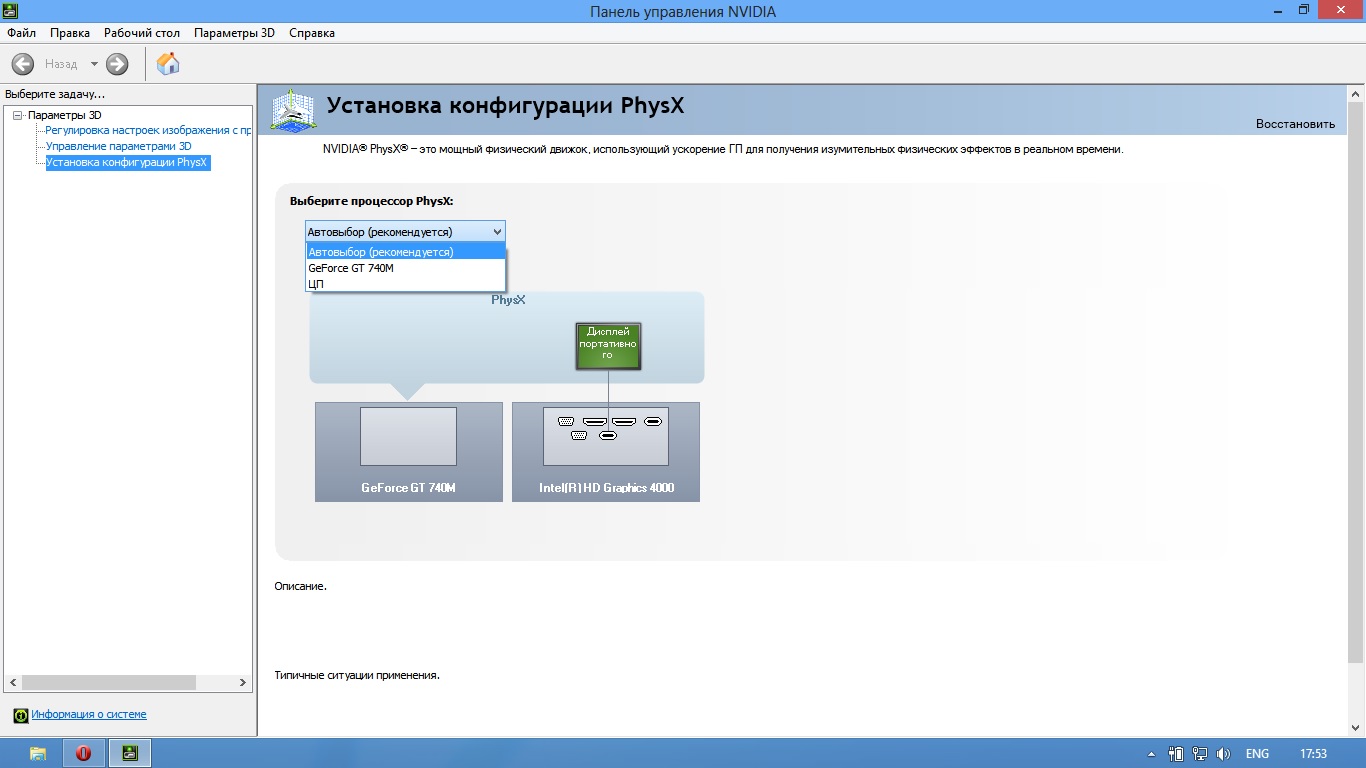Click the network tray icon
1366x768 pixels.
(x=1199, y=754)
